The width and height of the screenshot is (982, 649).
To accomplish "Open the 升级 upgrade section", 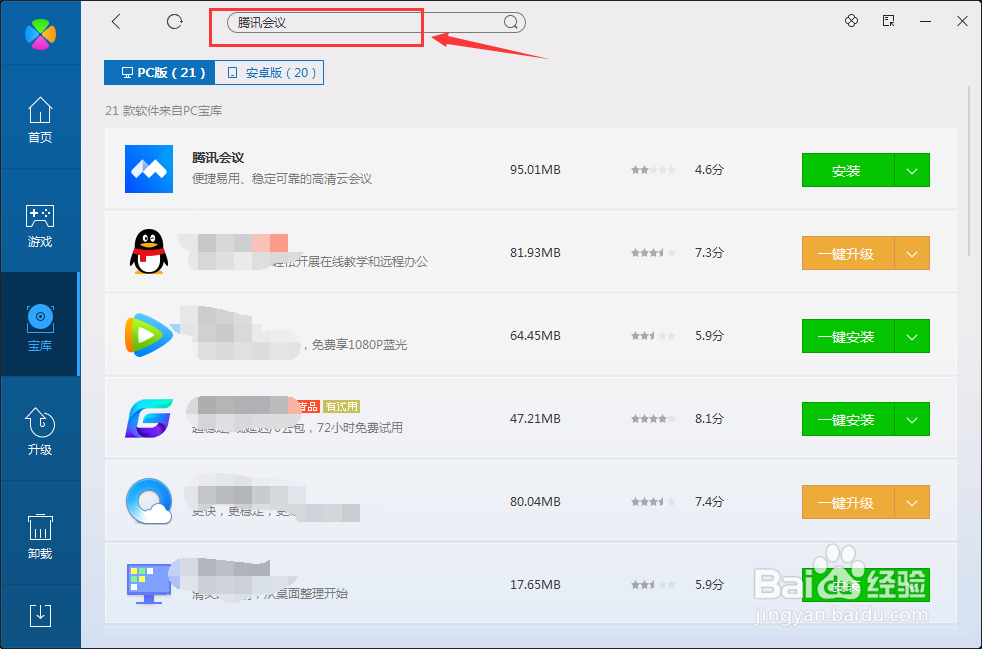I will [x=40, y=432].
